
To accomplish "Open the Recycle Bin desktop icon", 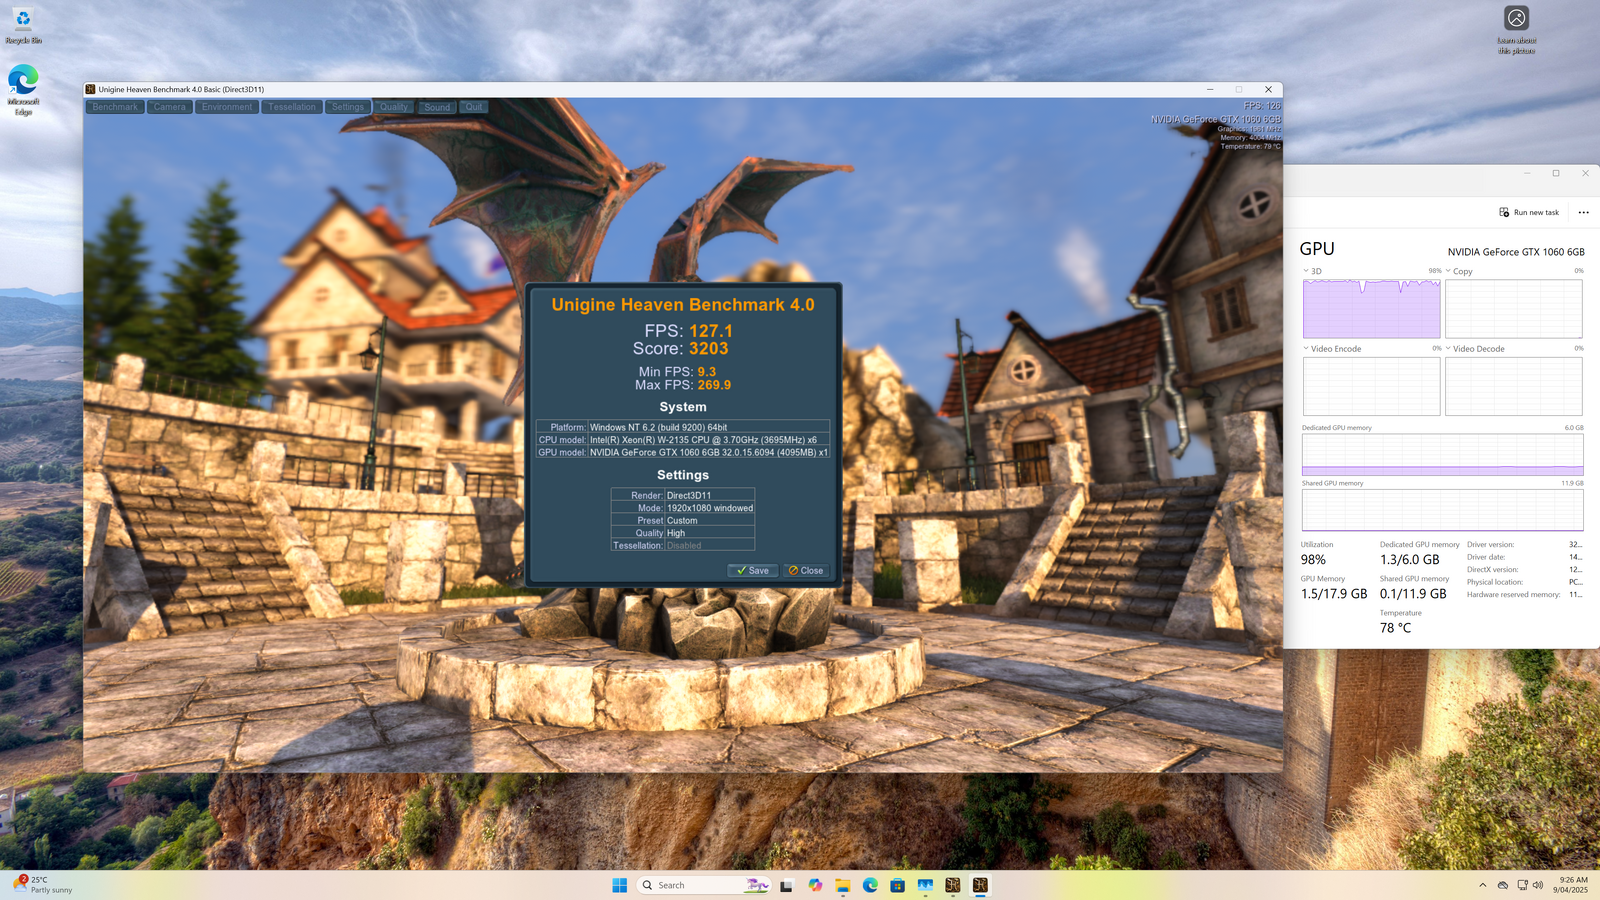I will 23,26.
